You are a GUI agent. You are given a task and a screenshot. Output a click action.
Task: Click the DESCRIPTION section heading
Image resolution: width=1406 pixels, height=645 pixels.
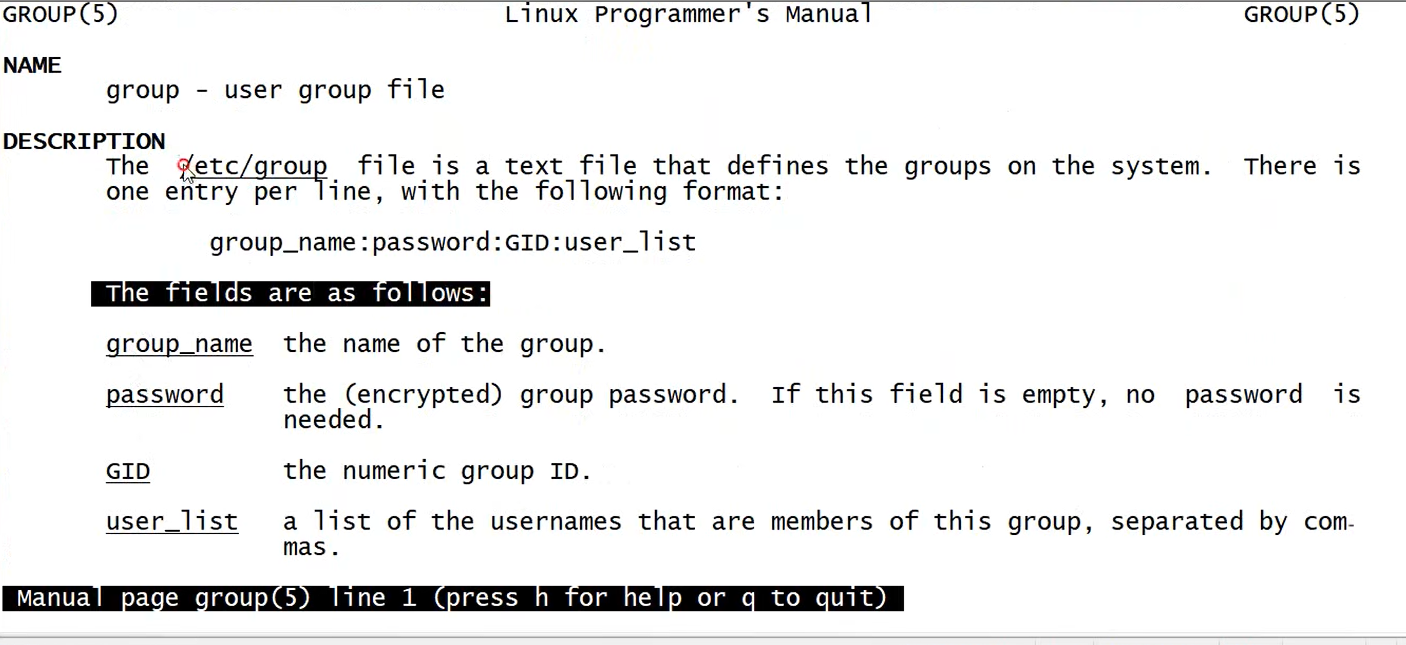click(84, 141)
